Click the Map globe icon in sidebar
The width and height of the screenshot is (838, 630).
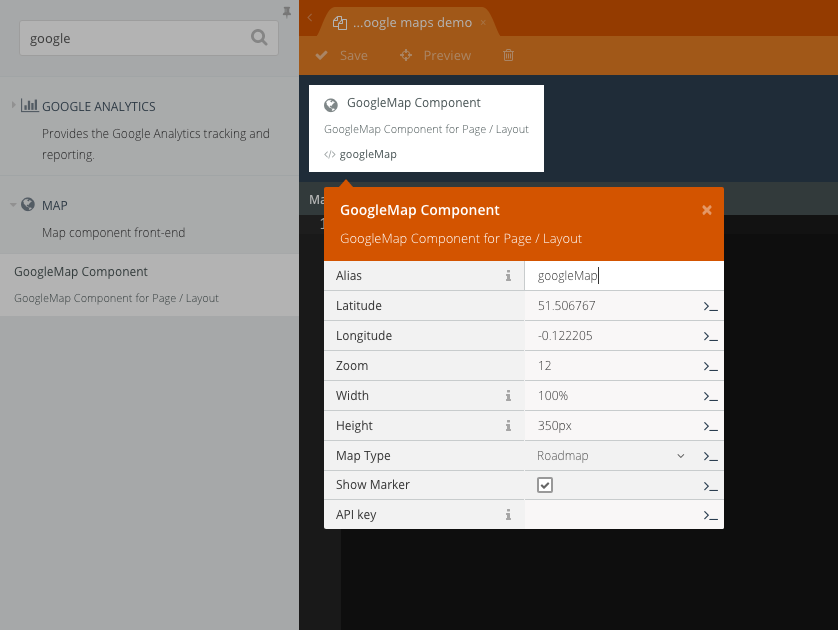point(28,204)
